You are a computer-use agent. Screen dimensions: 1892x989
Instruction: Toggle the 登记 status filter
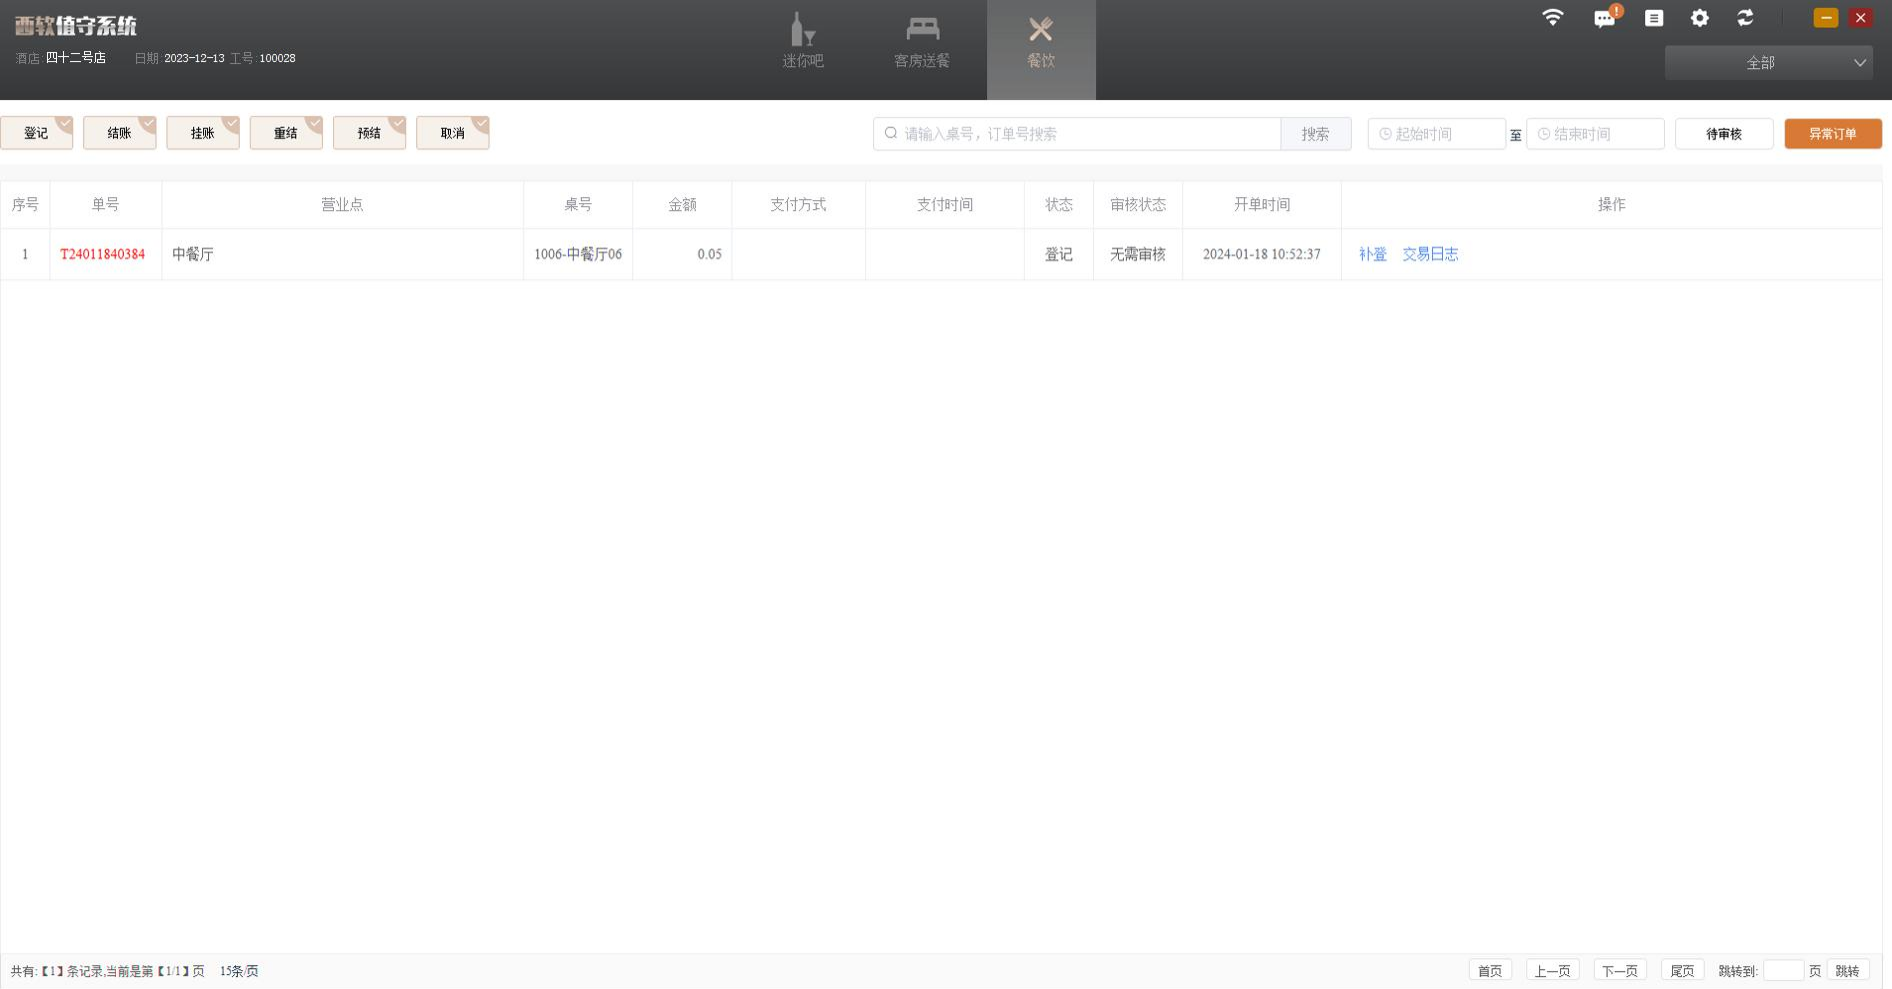click(37, 133)
